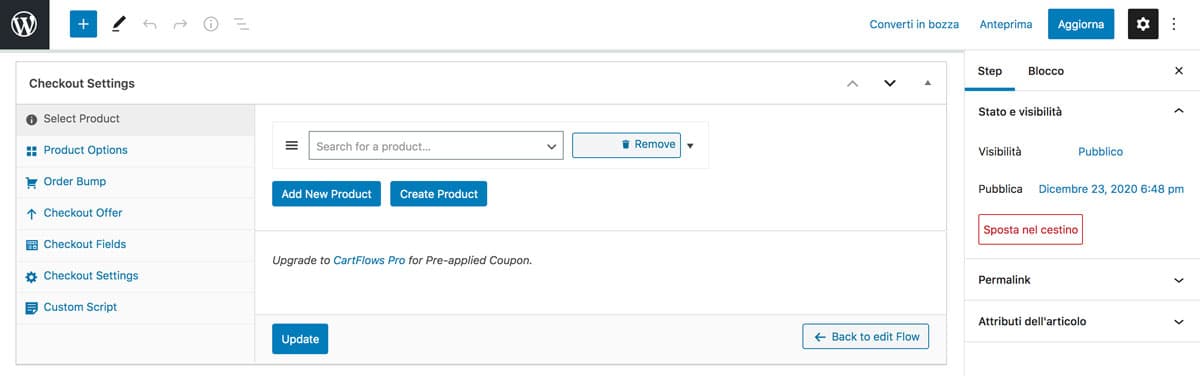Follow the CartFlows Pro link

tap(369, 260)
